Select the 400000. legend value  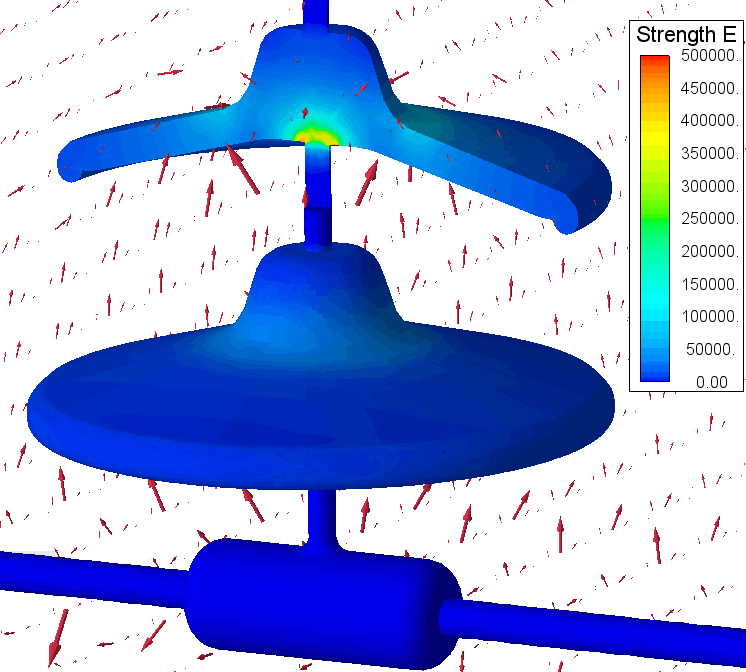pos(709,120)
